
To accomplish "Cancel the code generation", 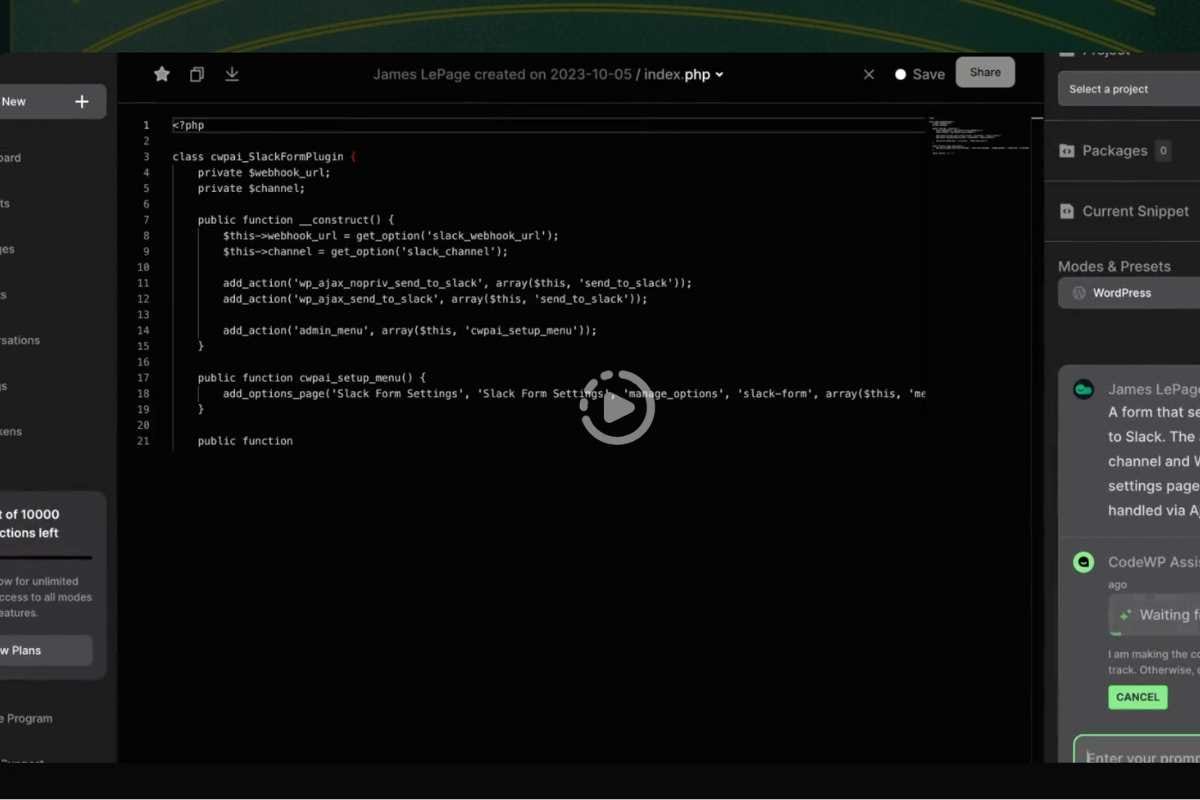I will pos(1137,697).
